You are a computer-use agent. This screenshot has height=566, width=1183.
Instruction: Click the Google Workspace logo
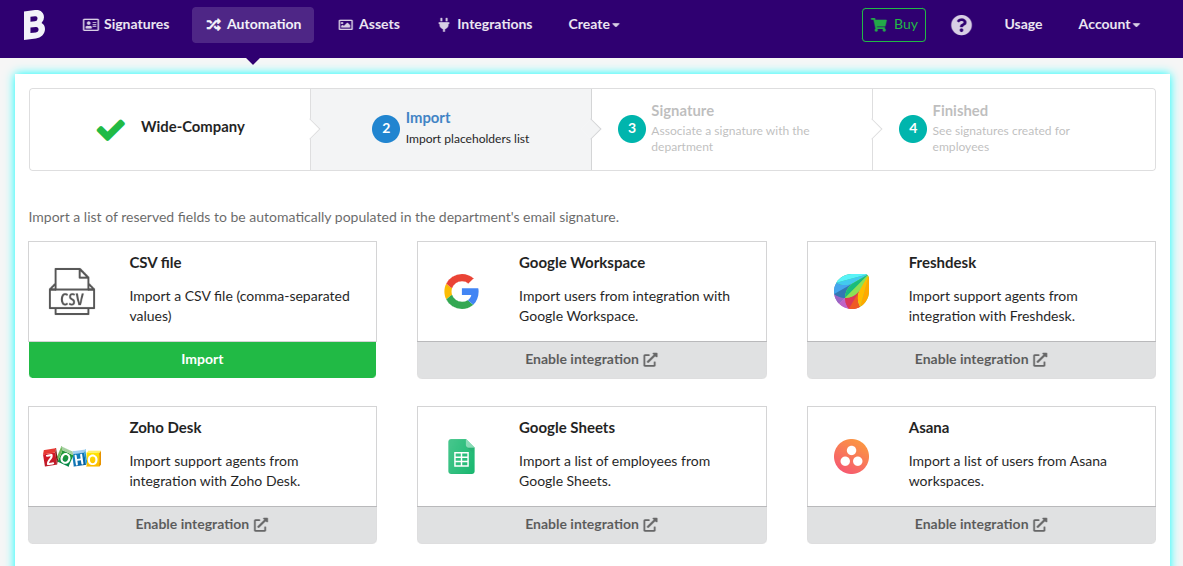tap(462, 291)
